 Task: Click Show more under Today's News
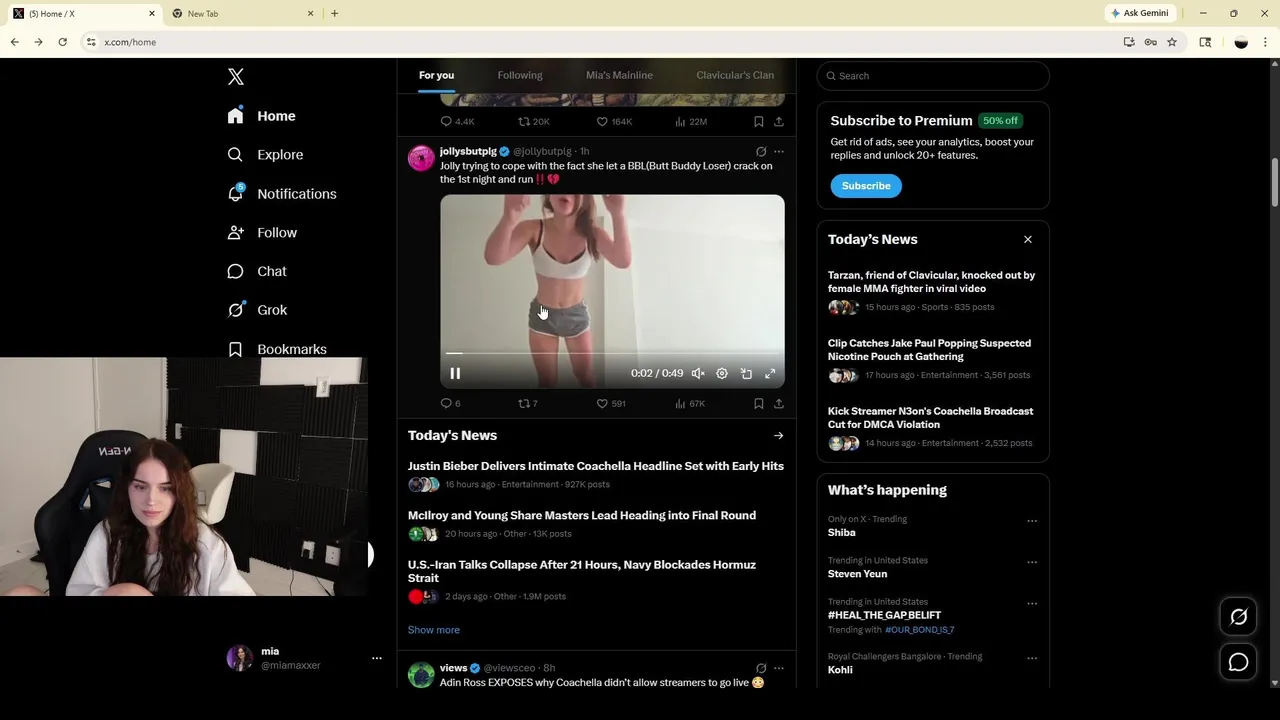434,630
